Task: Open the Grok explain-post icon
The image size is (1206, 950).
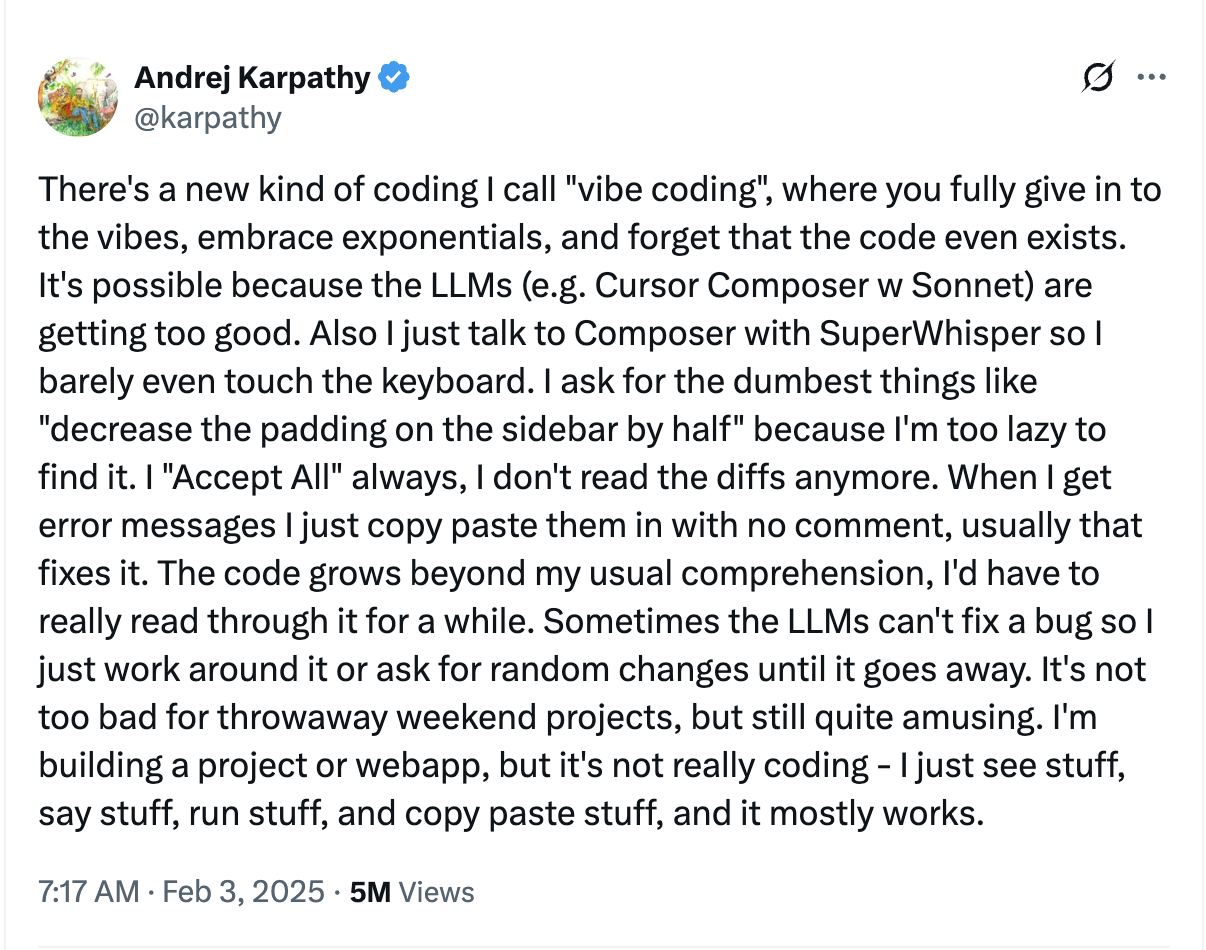Action: point(1098,77)
